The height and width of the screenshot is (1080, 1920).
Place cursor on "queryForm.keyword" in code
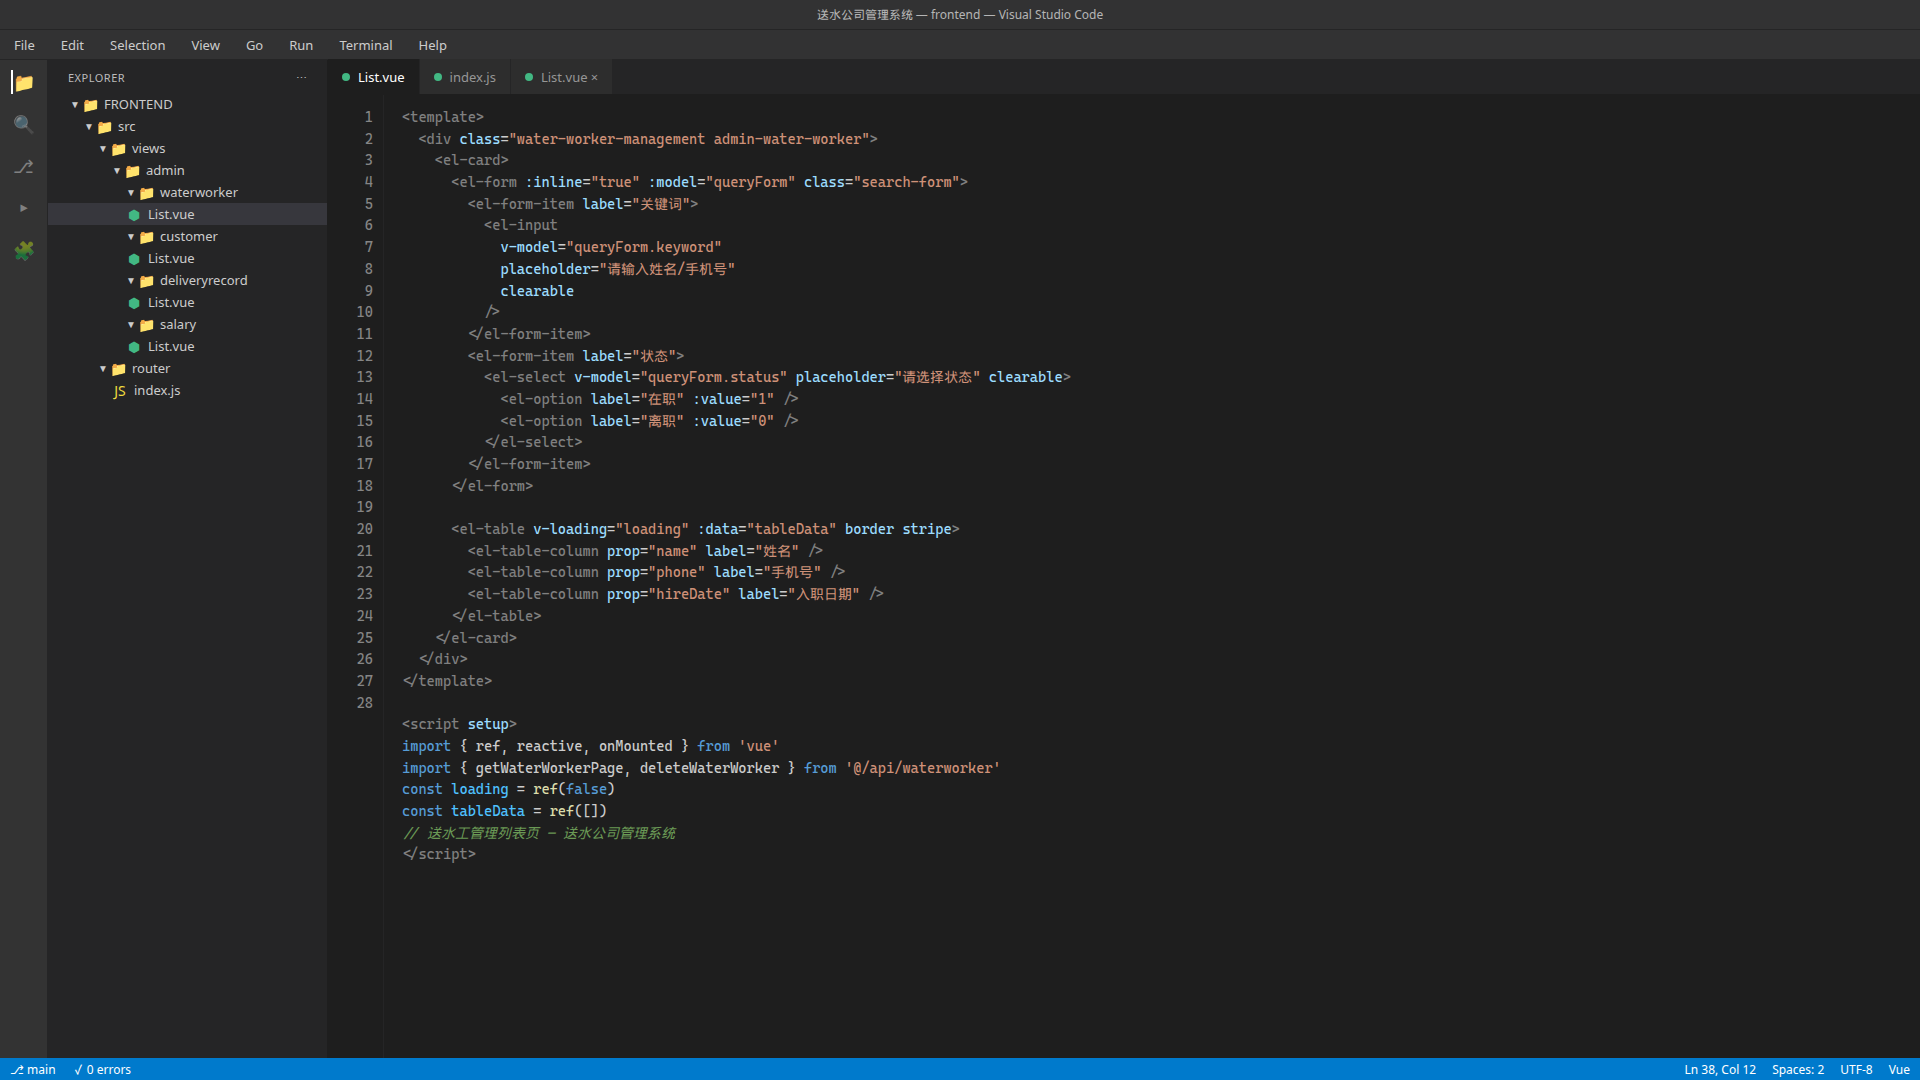pos(644,247)
